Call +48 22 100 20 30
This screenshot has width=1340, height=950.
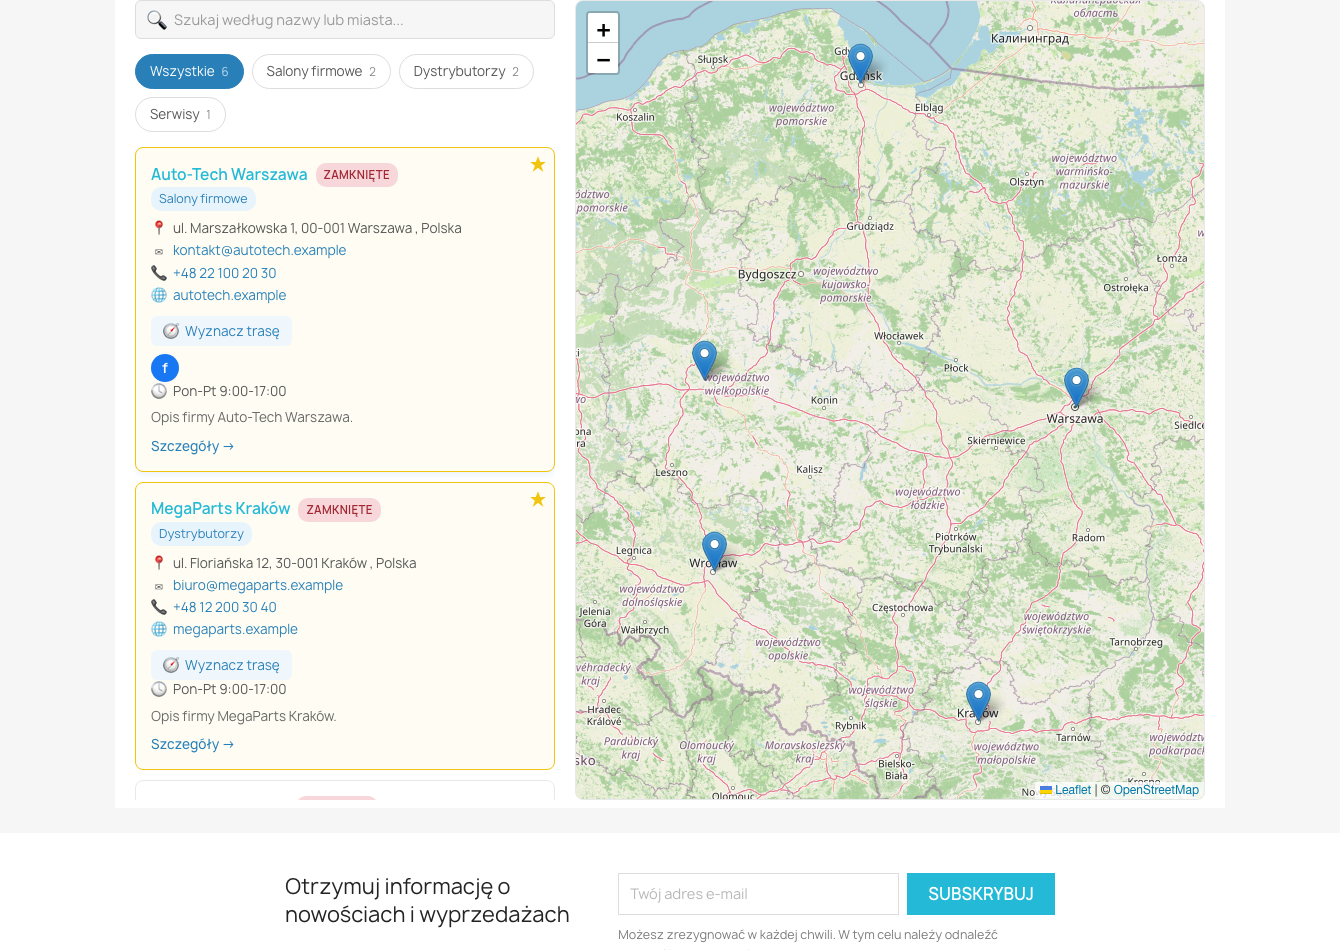click(224, 273)
